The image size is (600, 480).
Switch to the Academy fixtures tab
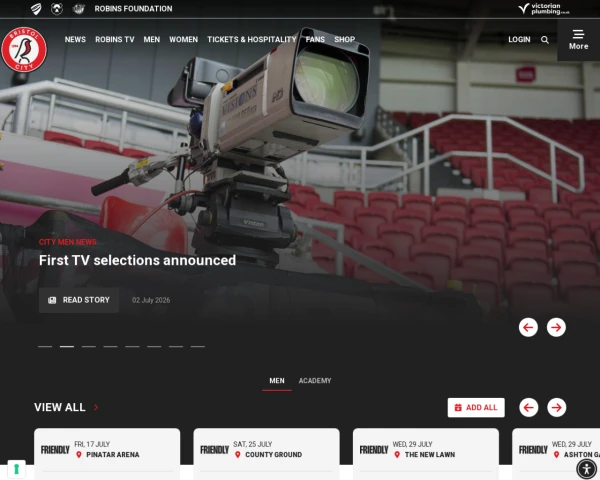315,381
